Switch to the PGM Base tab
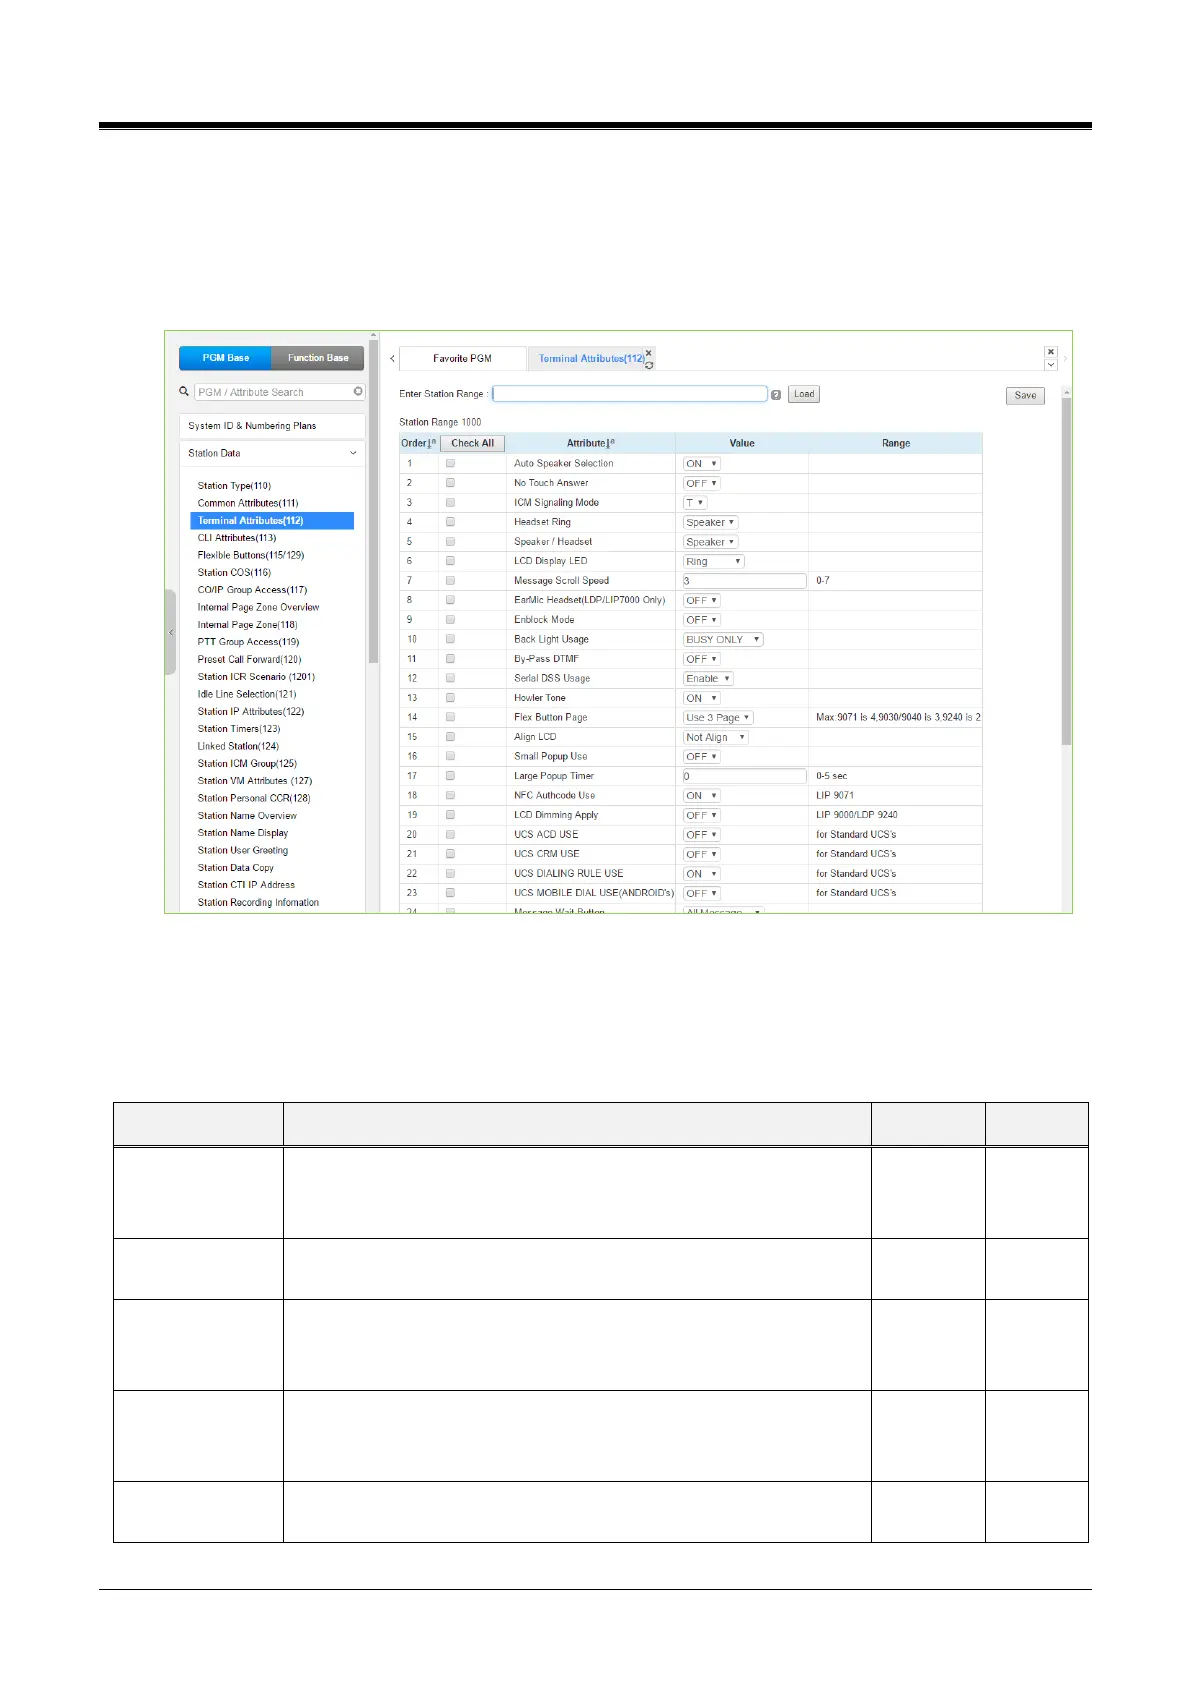The height and width of the screenshot is (1684, 1191). (x=225, y=358)
